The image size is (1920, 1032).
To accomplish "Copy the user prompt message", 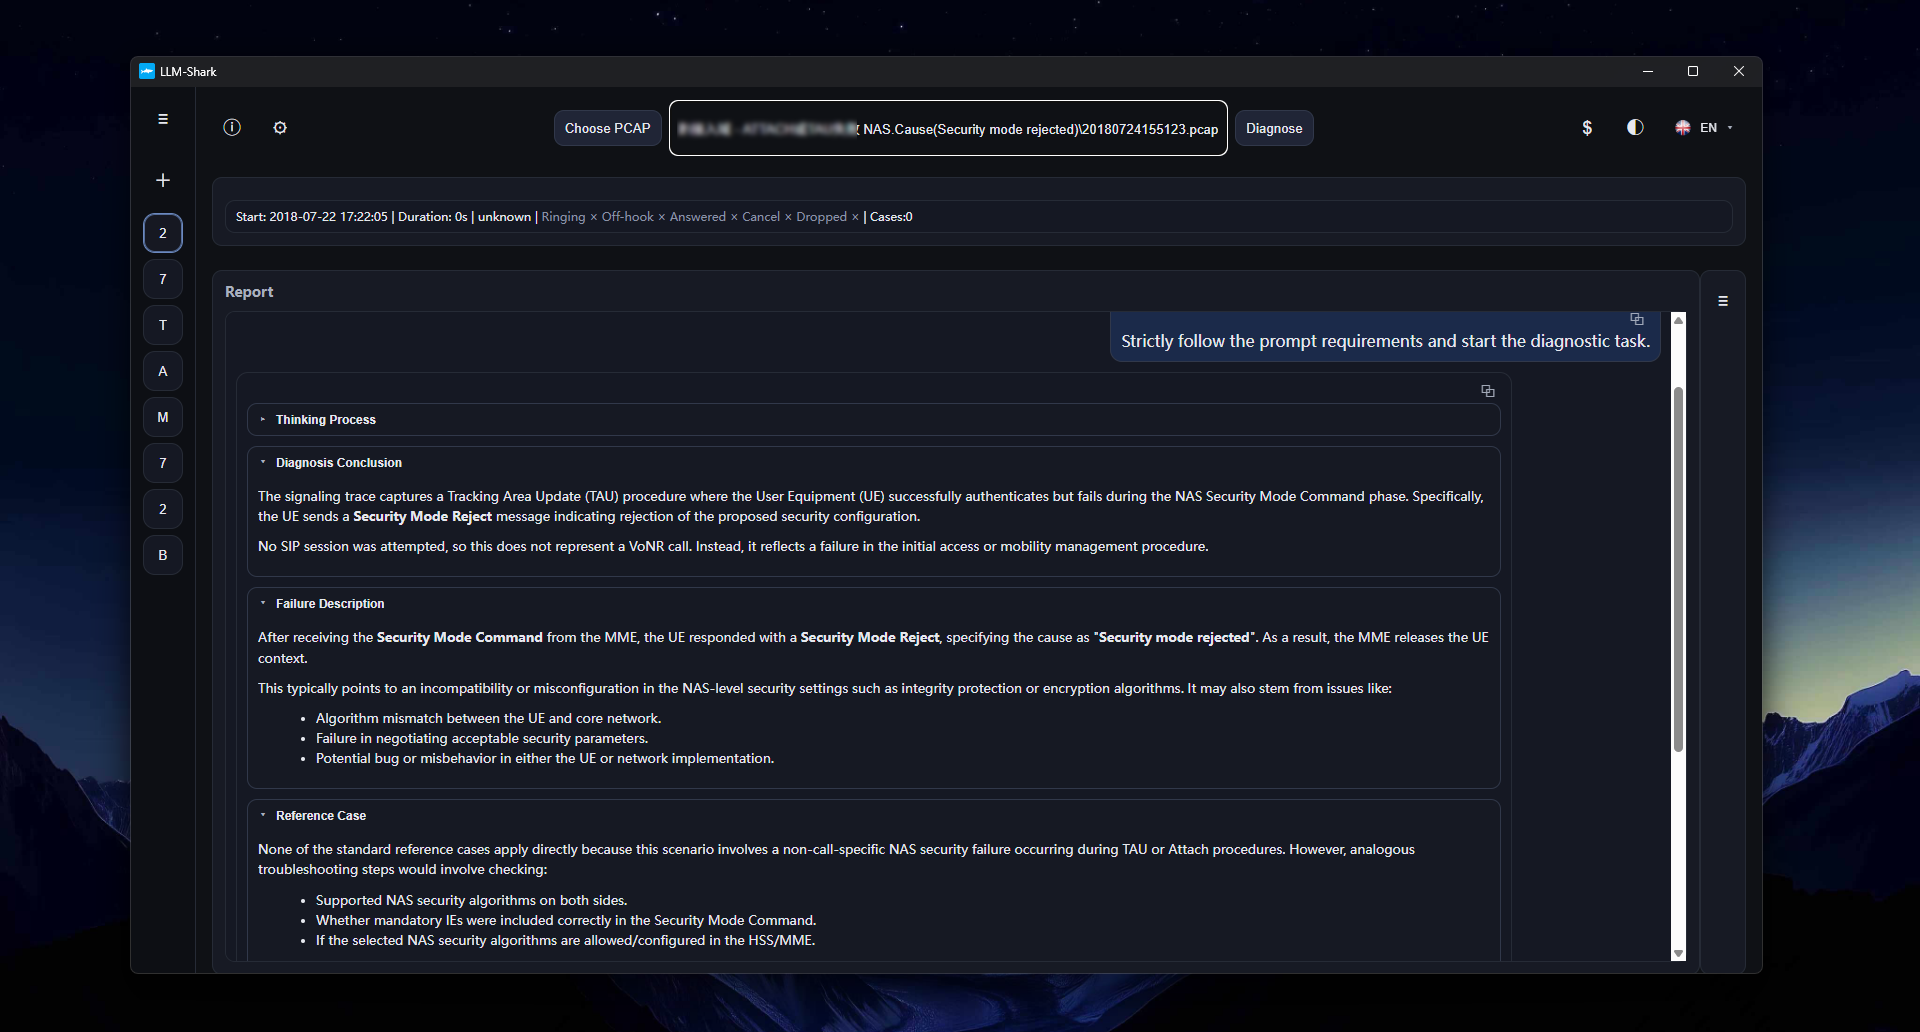I will pyautogui.click(x=1637, y=319).
